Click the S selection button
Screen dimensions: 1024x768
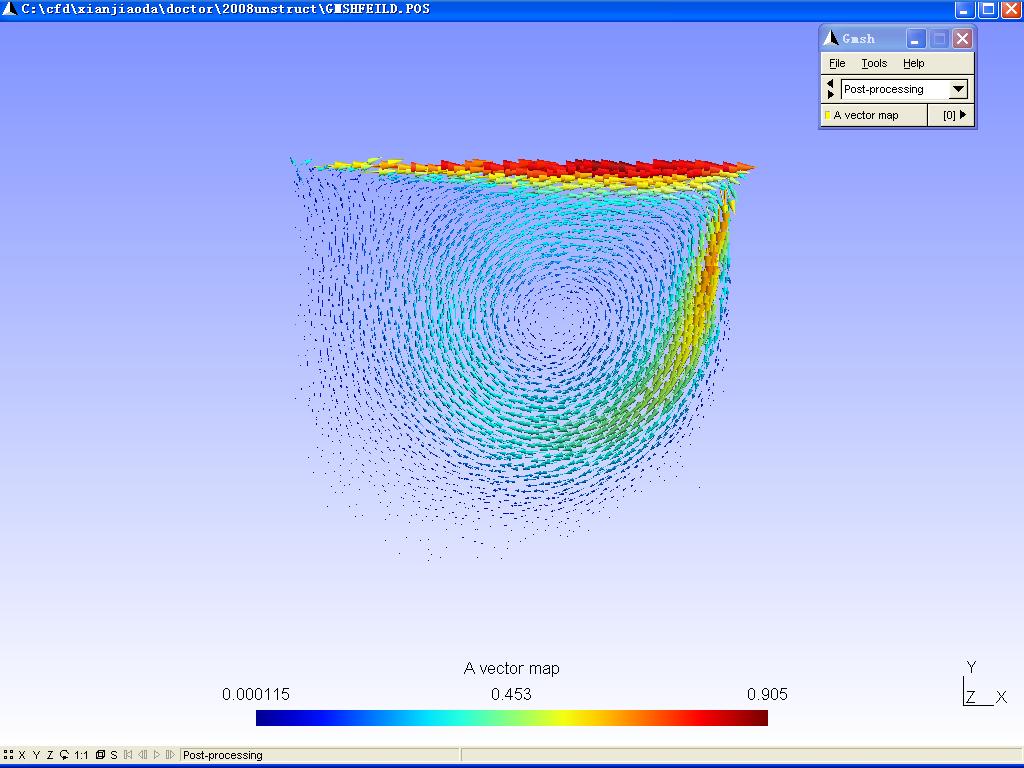[114, 755]
